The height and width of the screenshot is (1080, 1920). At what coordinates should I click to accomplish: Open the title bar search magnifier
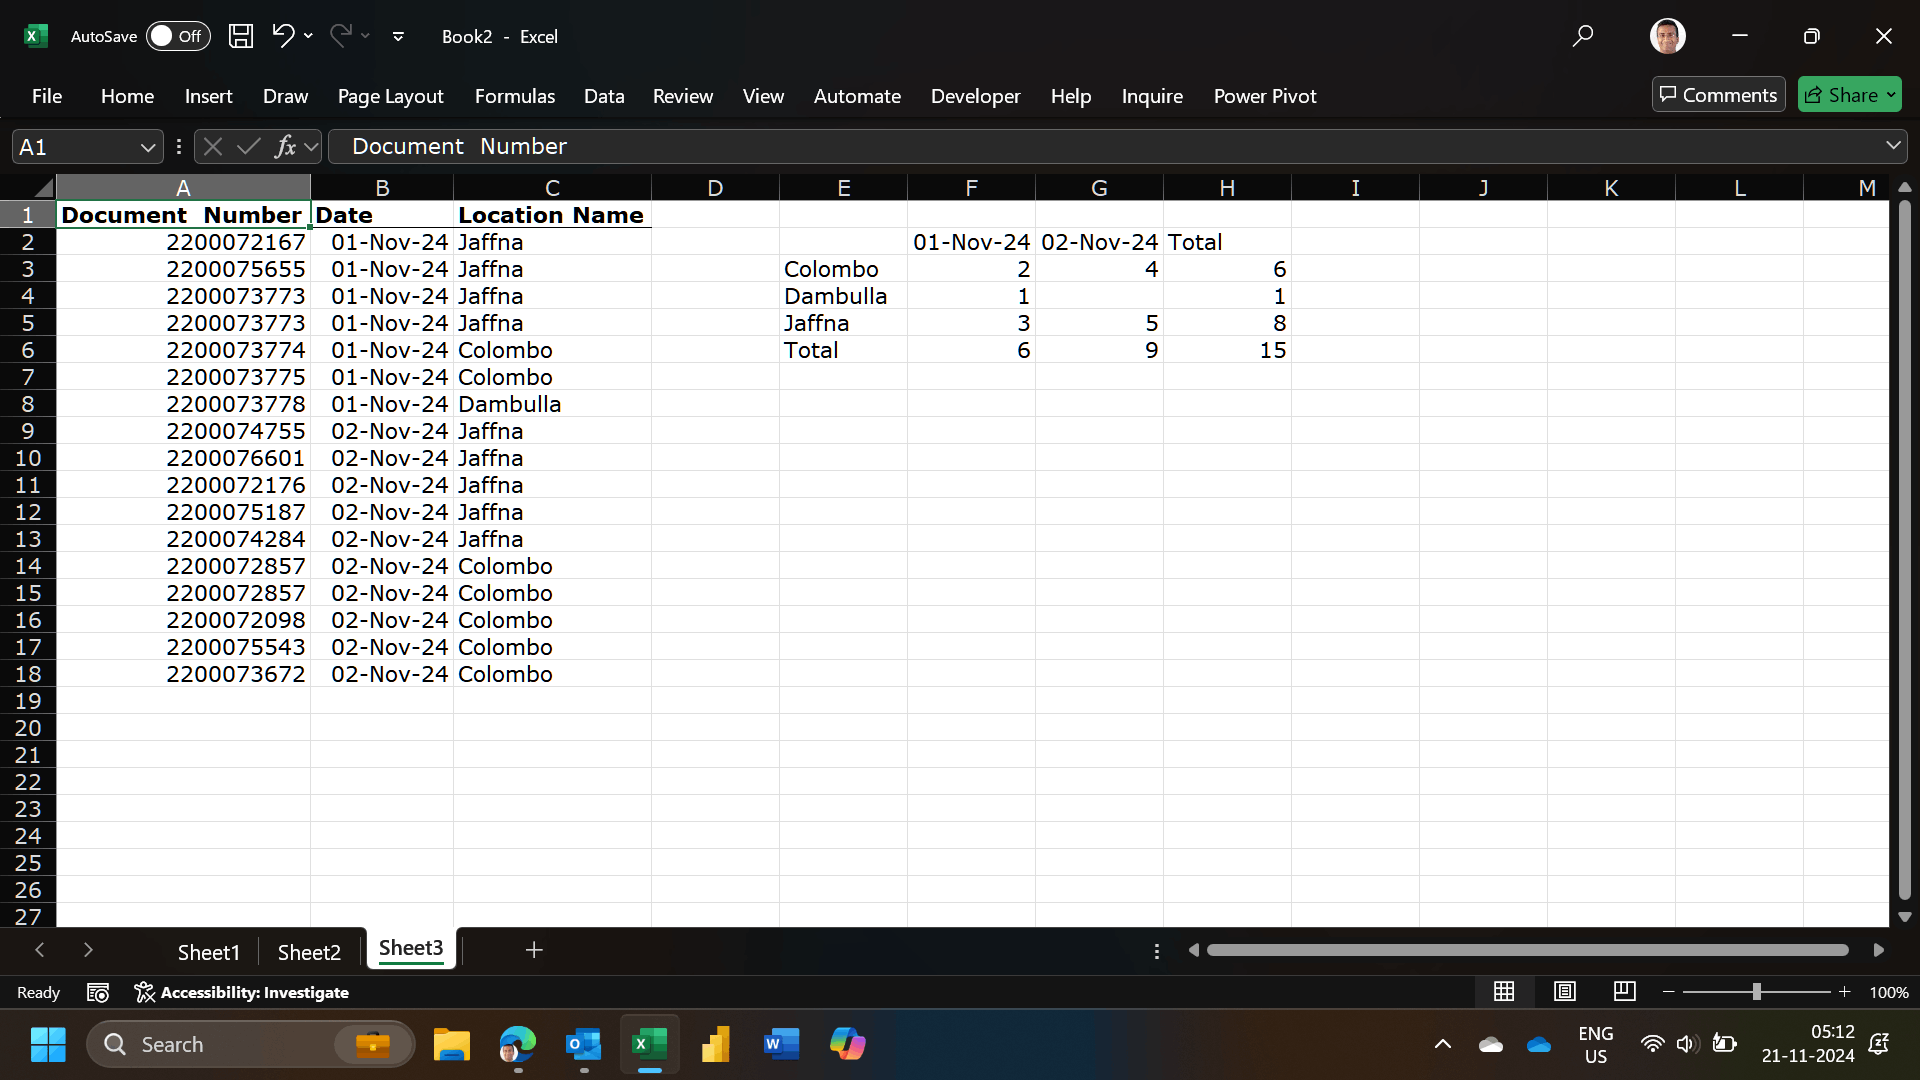(1582, 36)
